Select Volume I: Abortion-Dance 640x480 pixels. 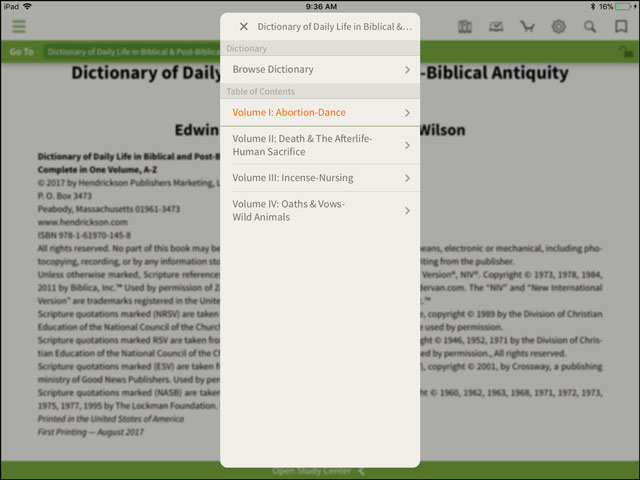point(320,112)
